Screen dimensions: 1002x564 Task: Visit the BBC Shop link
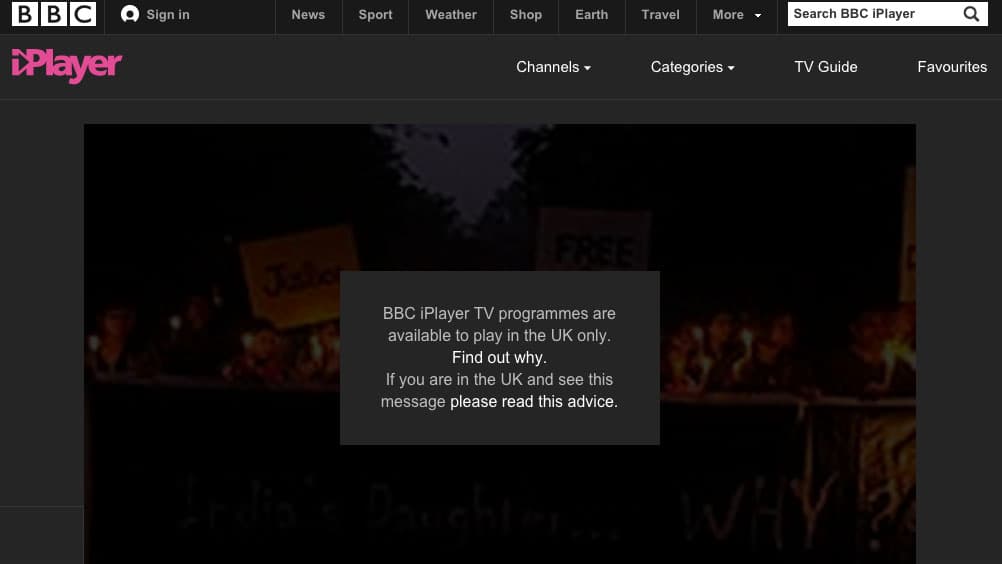[526, 14]
